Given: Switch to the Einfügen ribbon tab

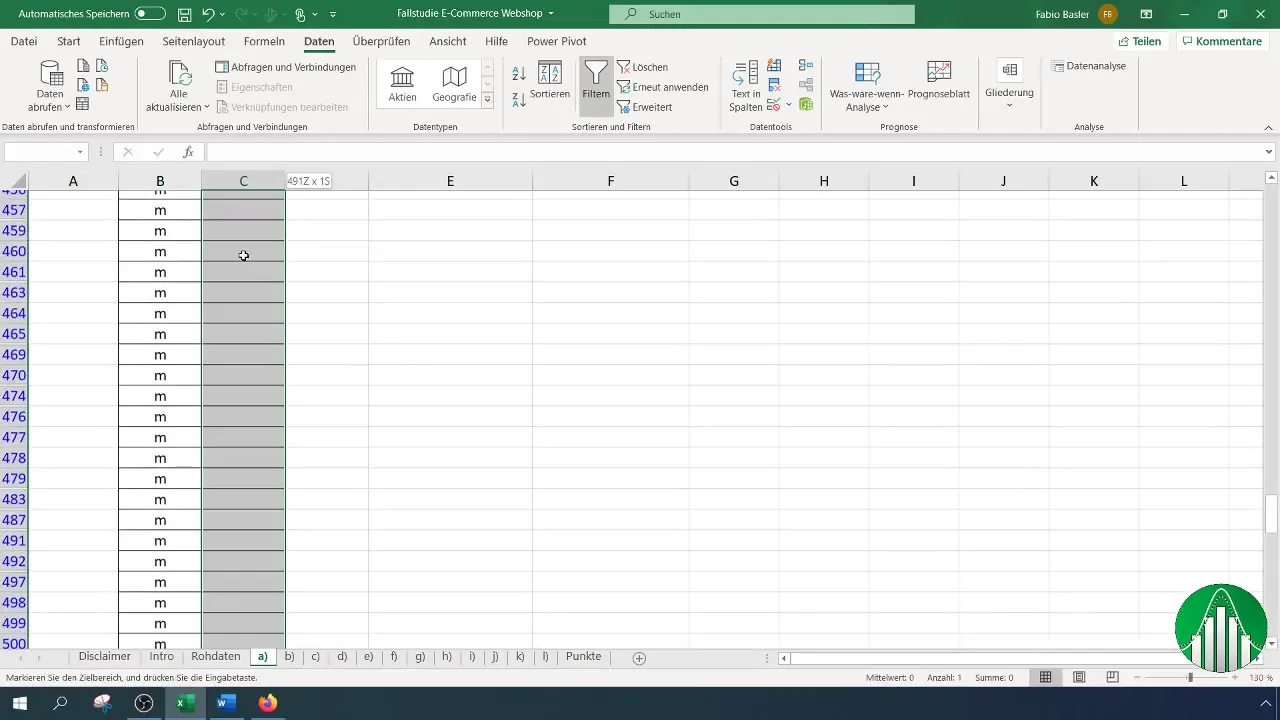Looking at the screenshot, I should 121,42.
